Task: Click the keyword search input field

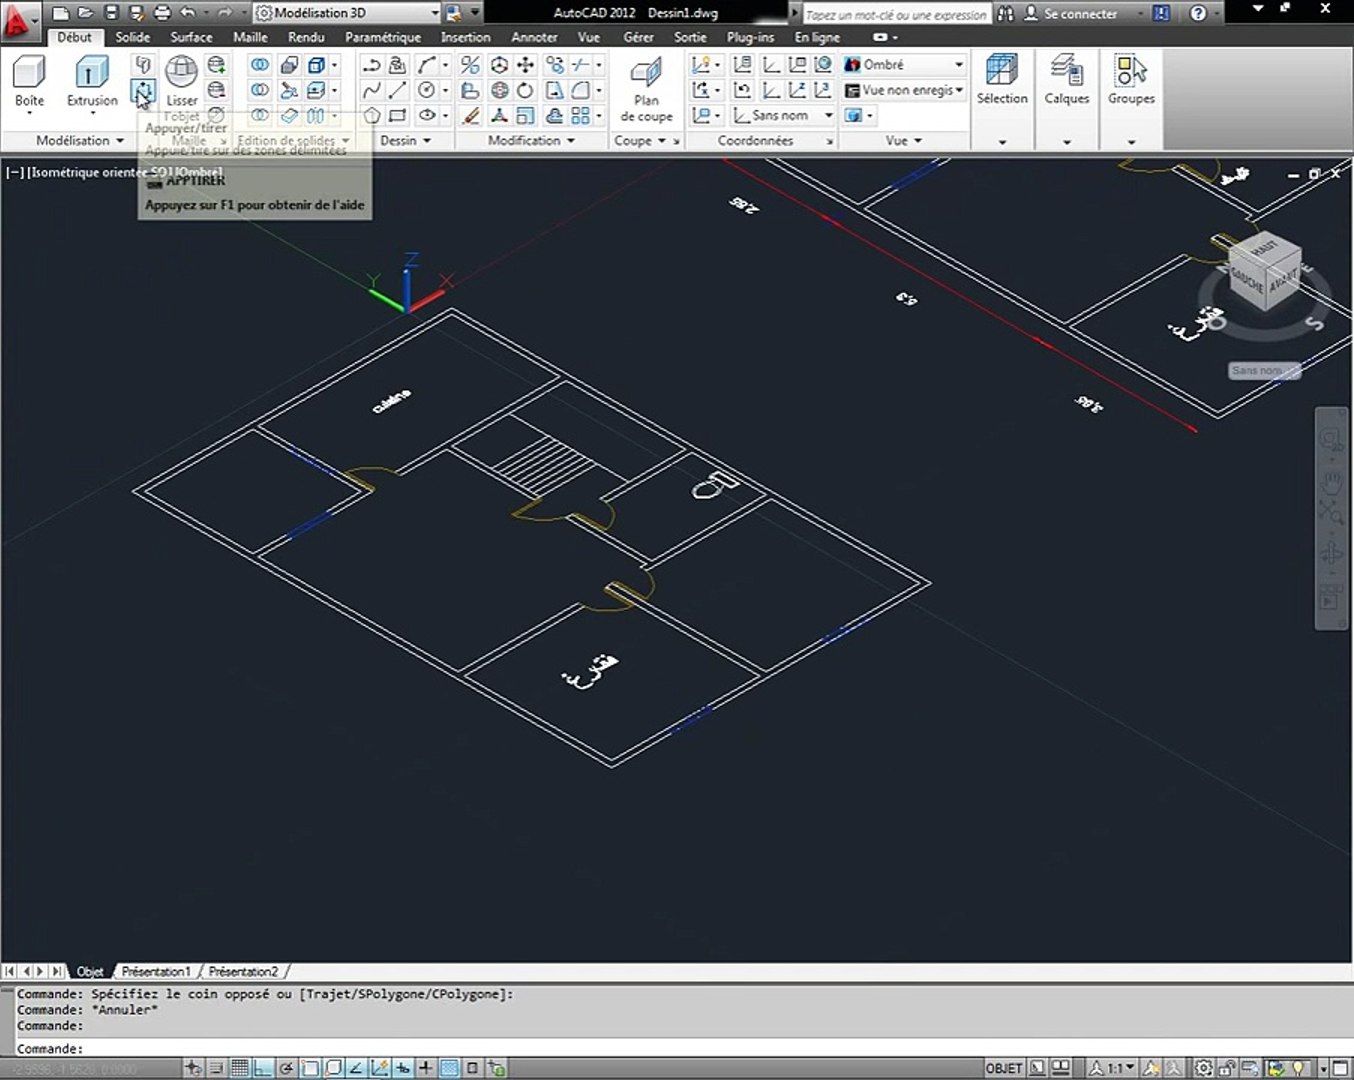Action: [x=896, y=14]
